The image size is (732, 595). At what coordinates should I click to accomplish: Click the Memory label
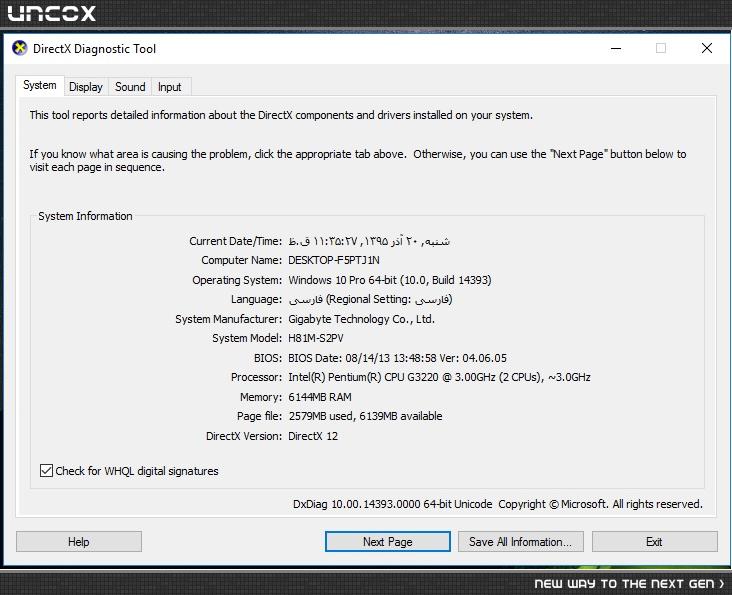[261, 397]
